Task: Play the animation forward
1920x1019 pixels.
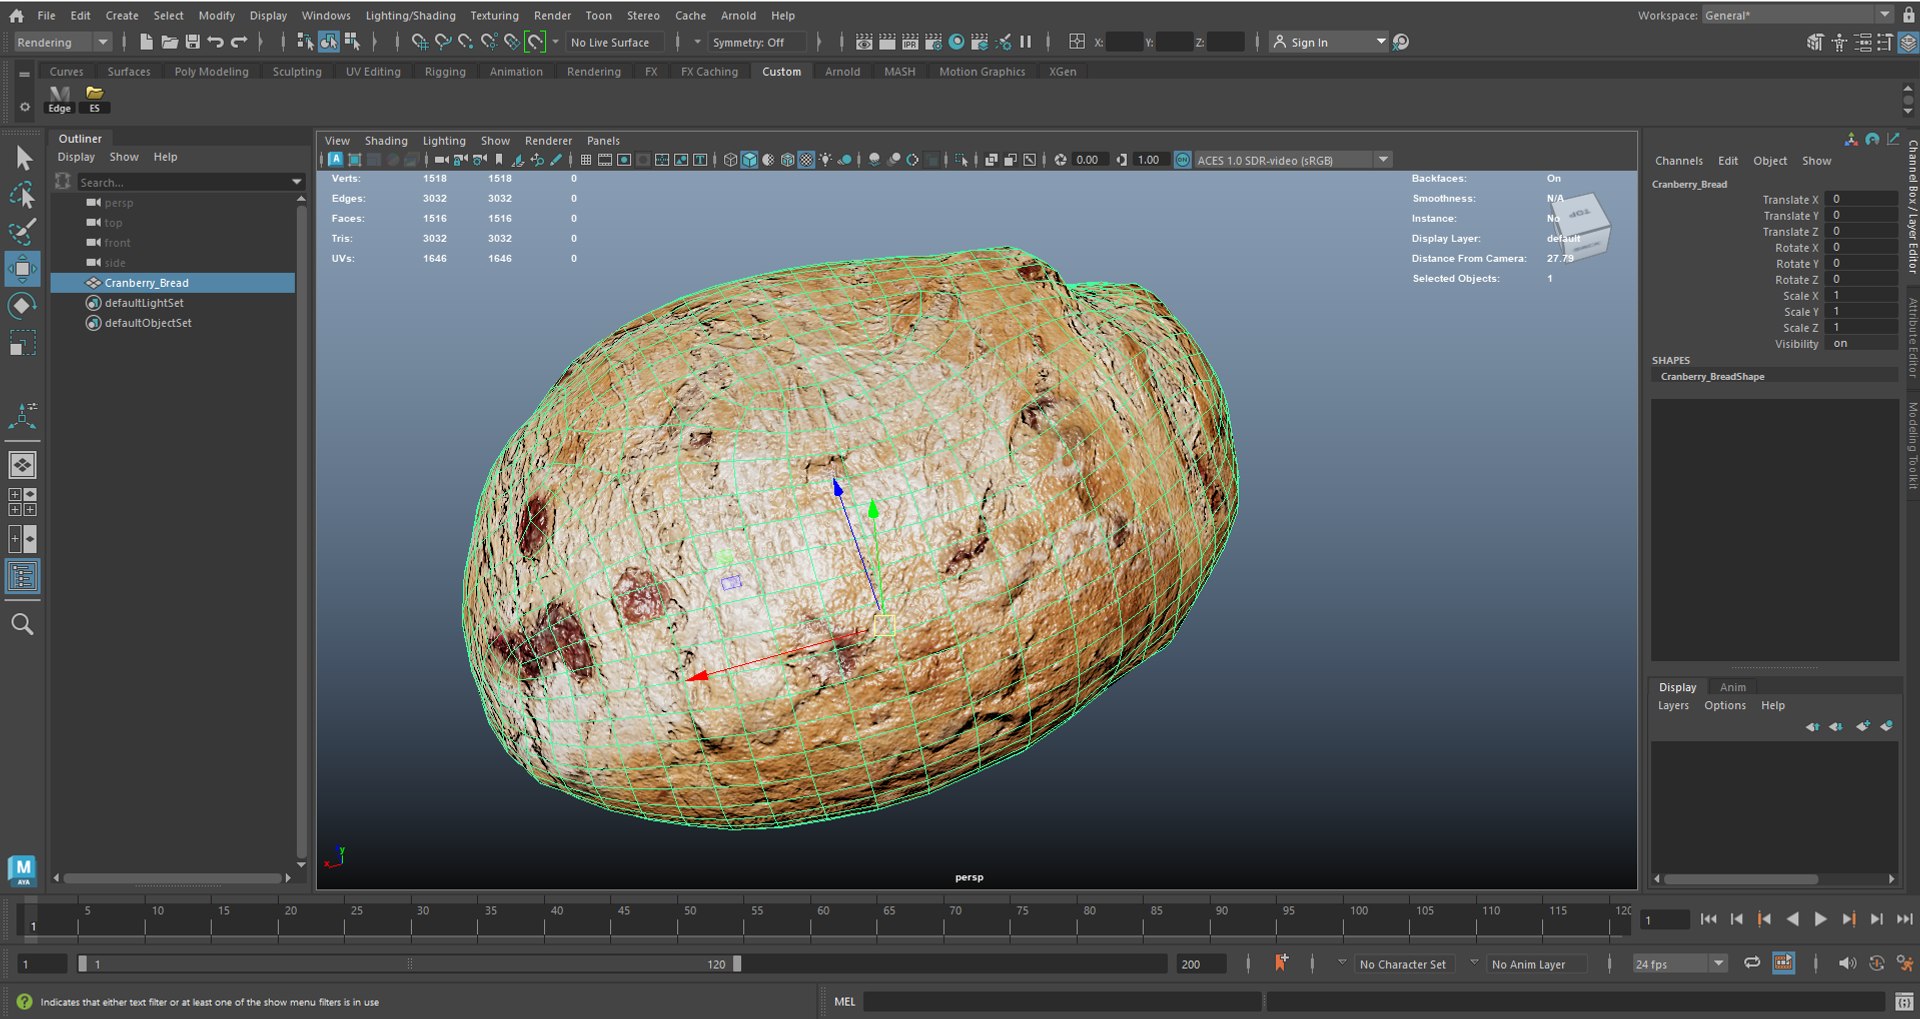Action: (1820, 919)
